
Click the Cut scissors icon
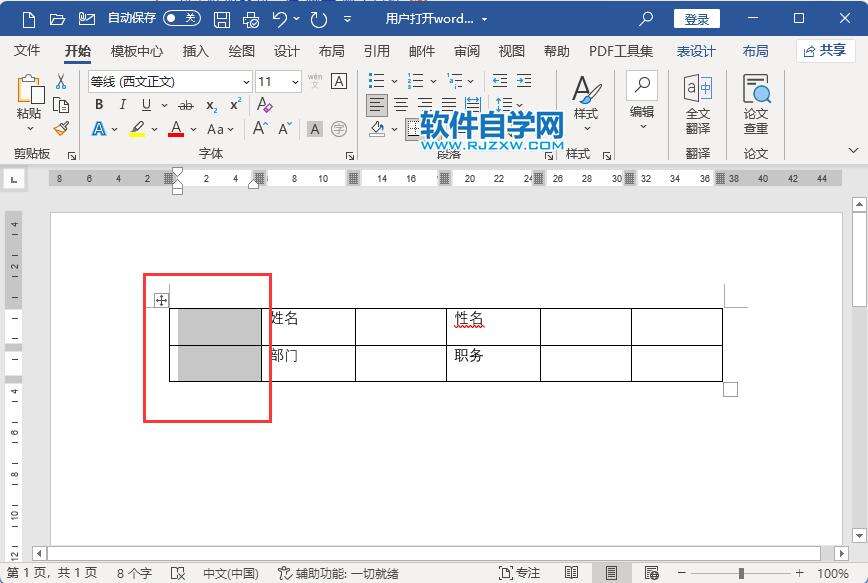click(x=61, y=81)
